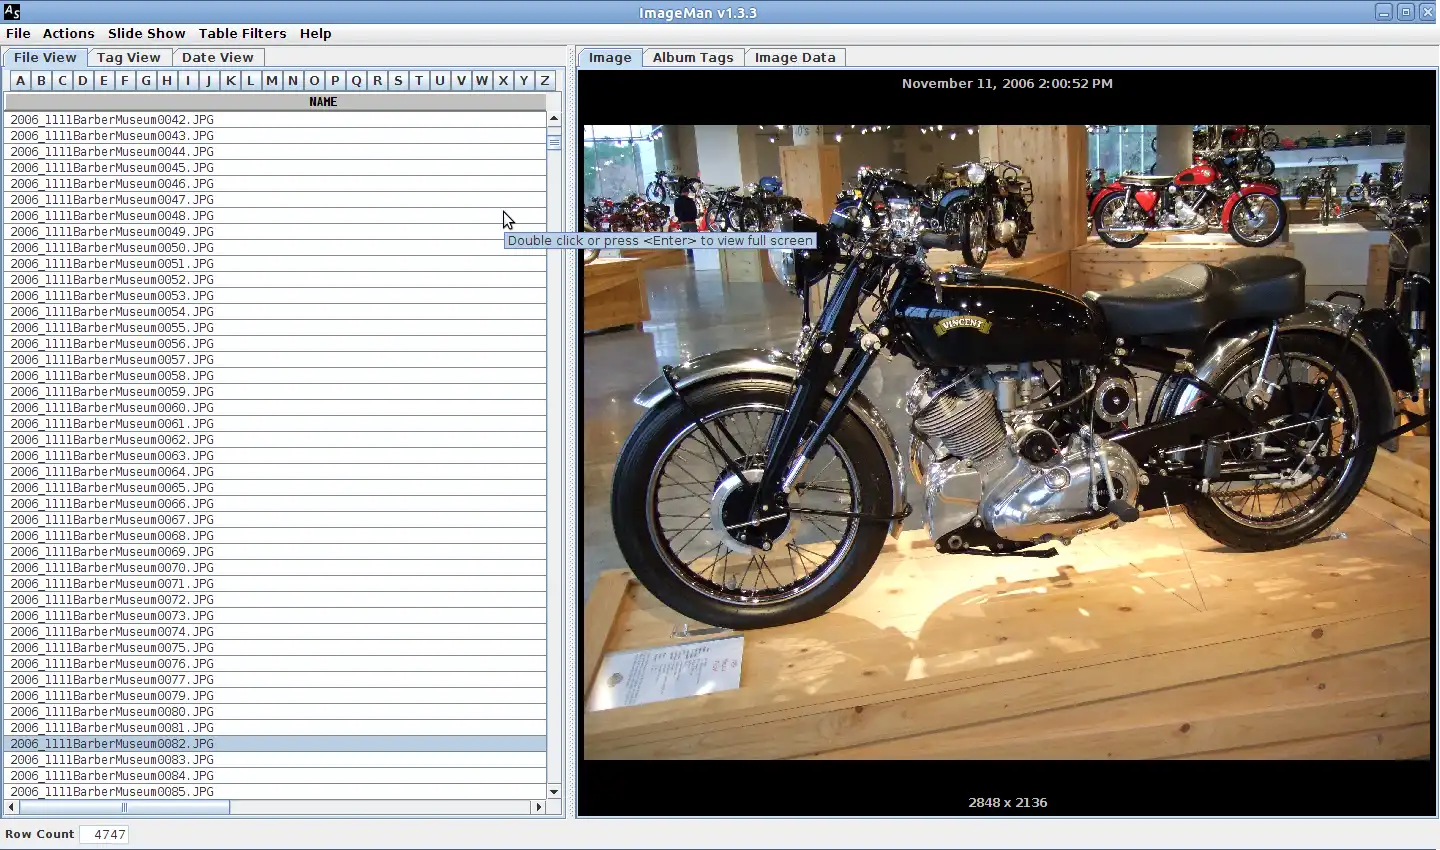Filter file list by letter Z
The width and height of the screenshot is (1440, 850).
[544, 80]
